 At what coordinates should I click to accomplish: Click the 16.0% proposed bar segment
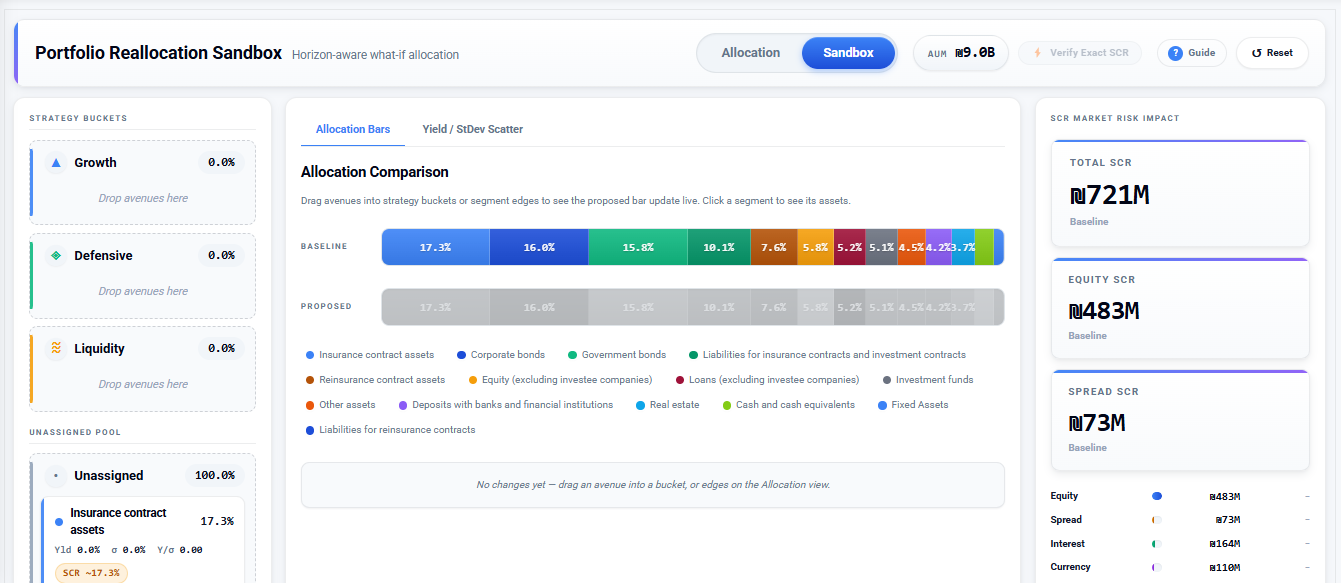538,307
